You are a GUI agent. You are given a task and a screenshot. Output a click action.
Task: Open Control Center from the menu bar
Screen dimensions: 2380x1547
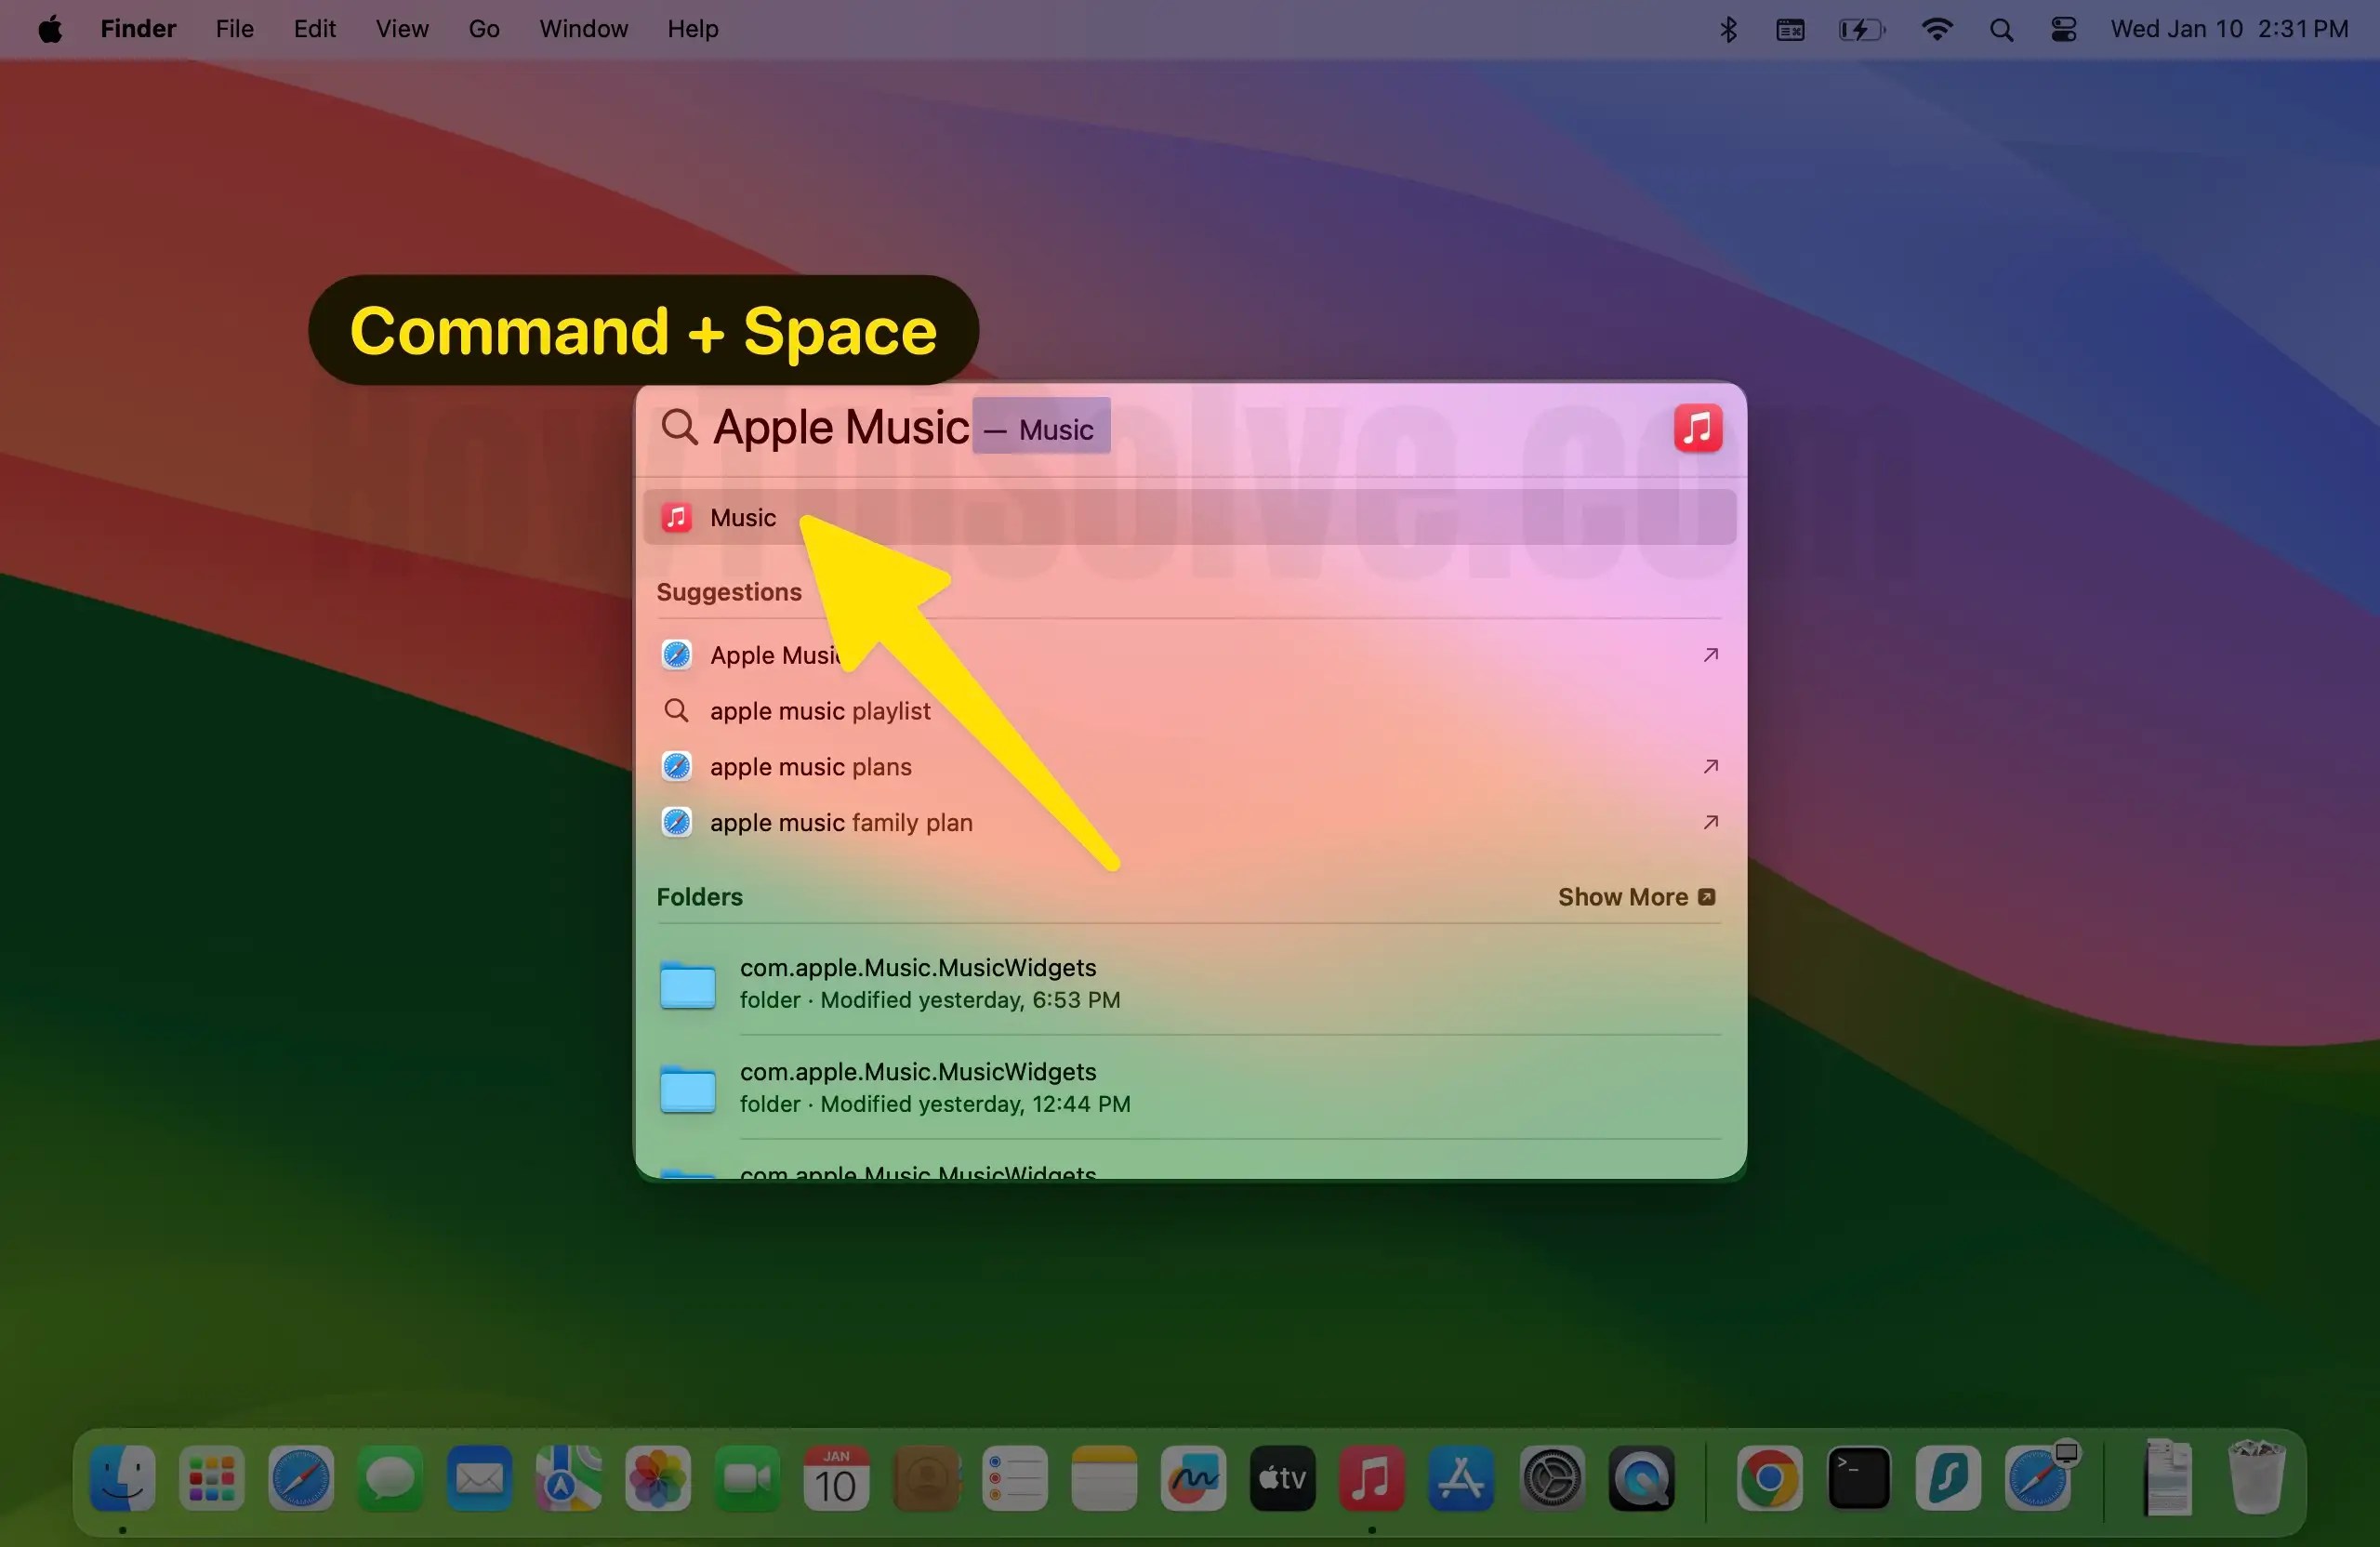[2063, 29]
